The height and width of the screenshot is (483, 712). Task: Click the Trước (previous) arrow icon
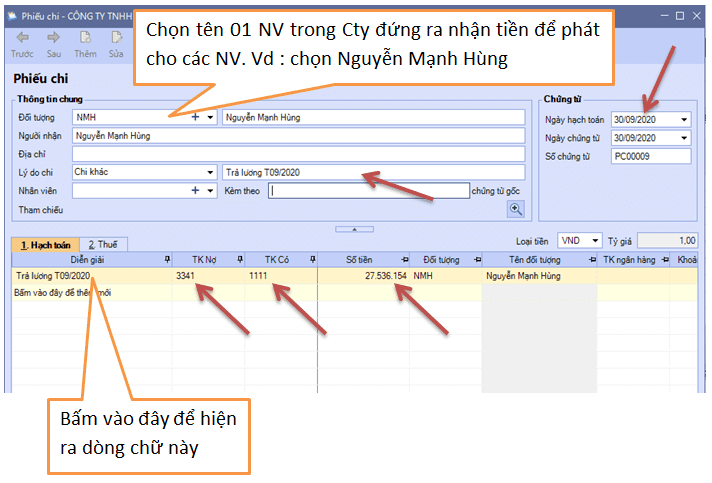(23, 39)
